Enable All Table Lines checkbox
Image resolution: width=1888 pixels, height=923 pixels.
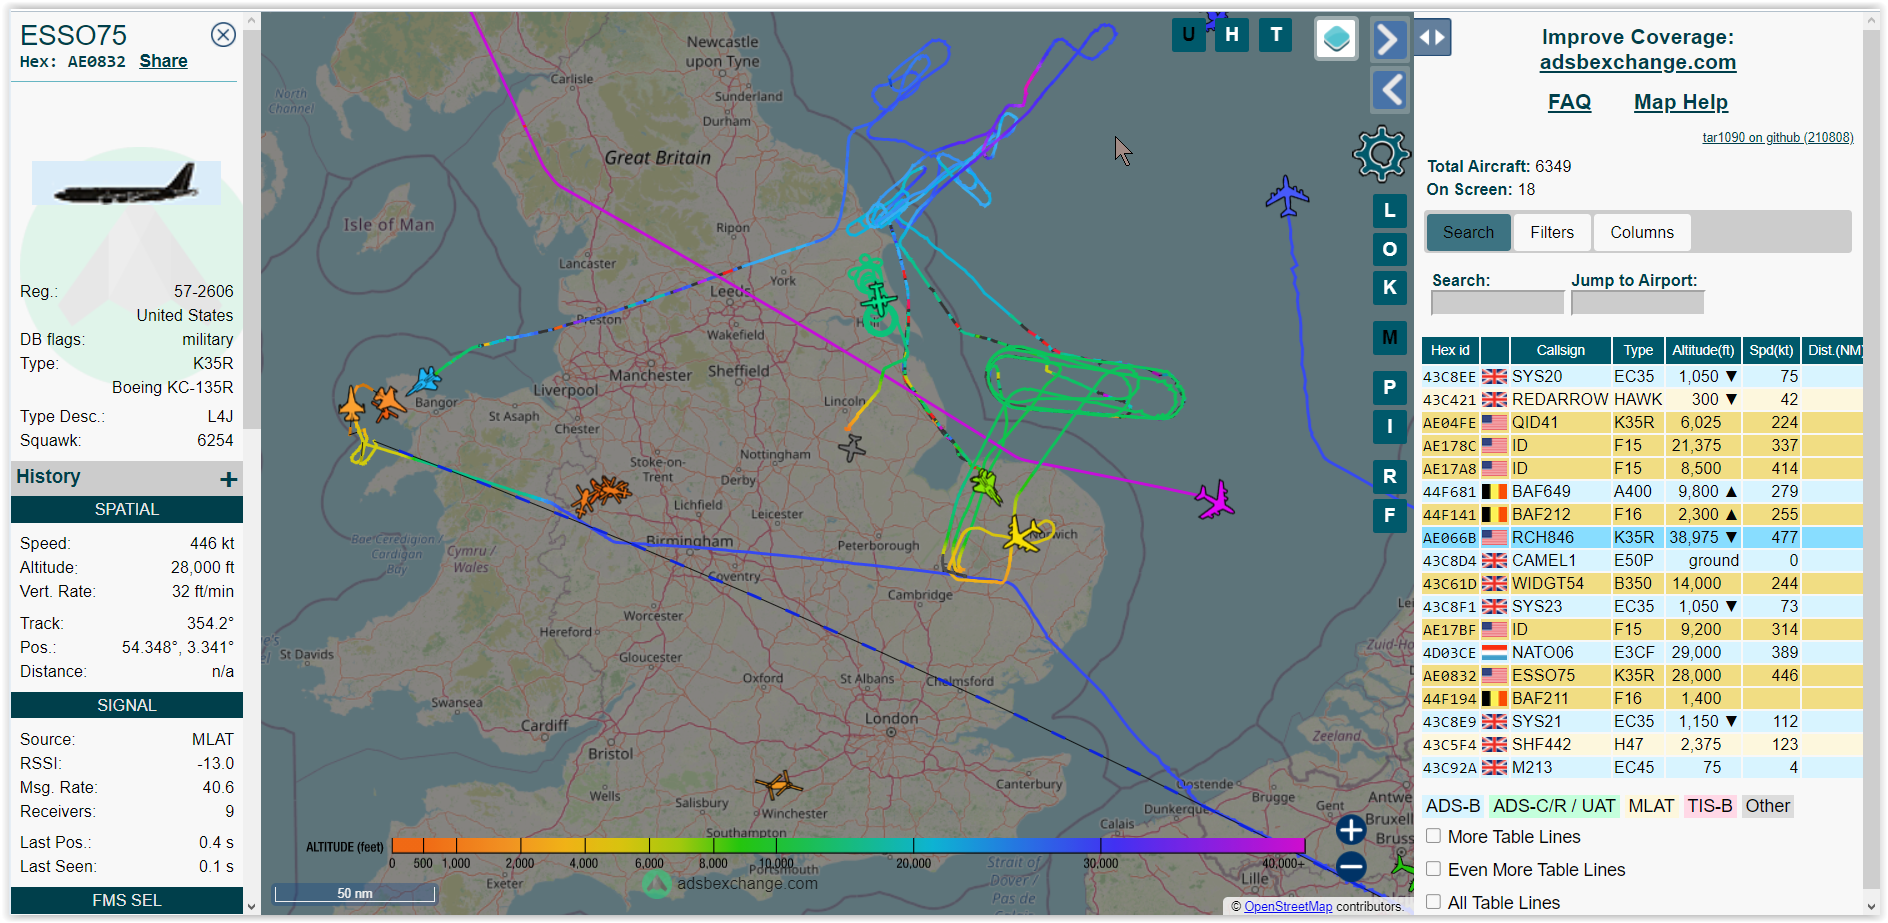pyautogui.click(x=1433, y=902)
